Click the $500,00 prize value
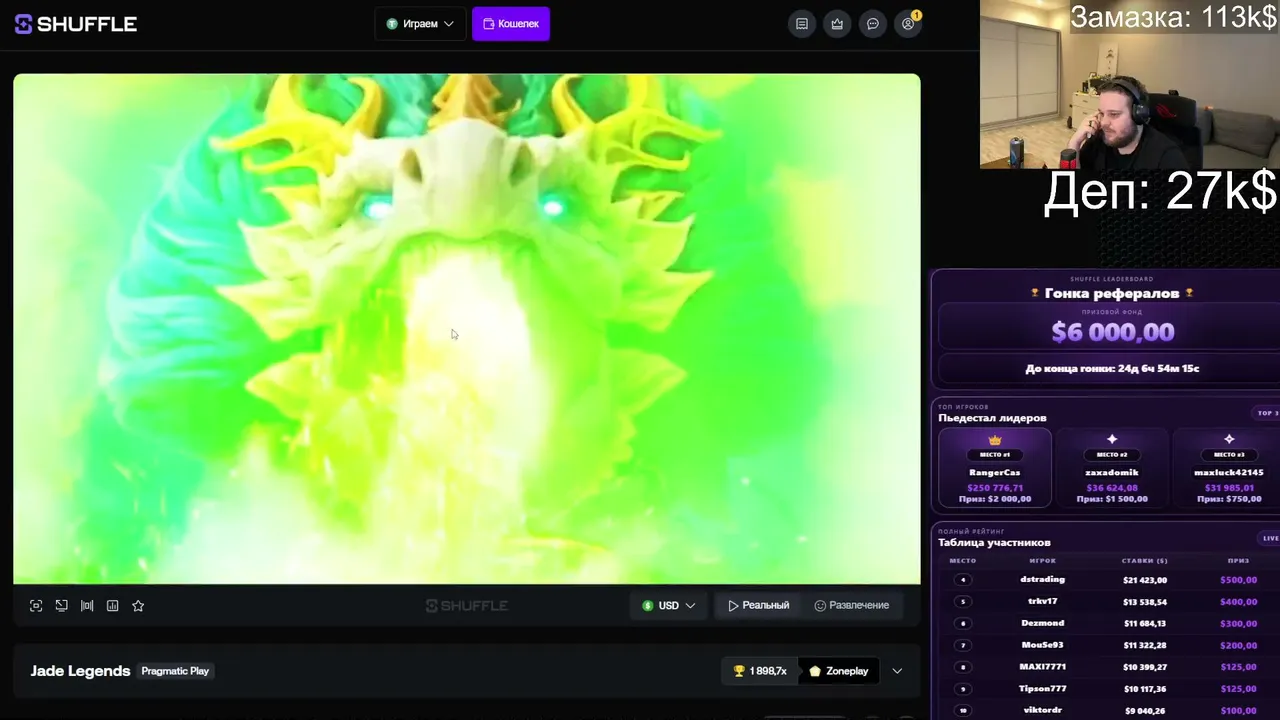The width and height of the screenshot is (1280, 720). 1239,580
